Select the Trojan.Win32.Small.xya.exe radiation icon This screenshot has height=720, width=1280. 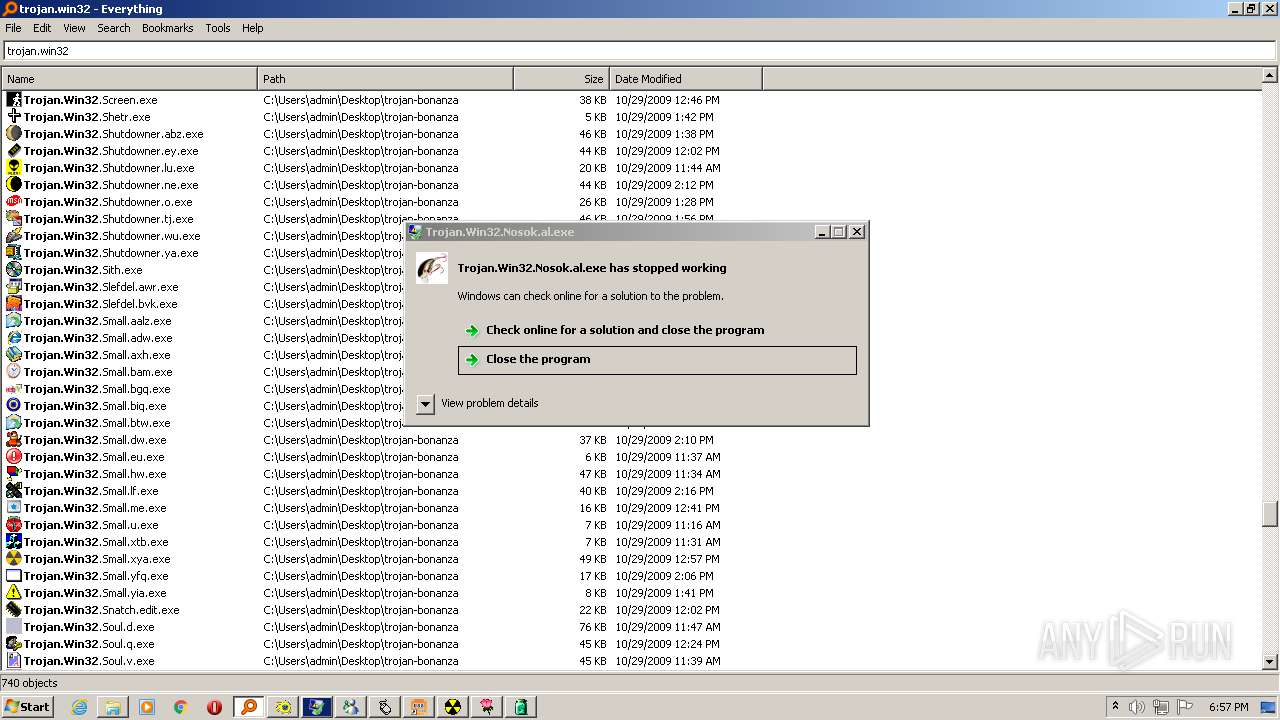point(14,559)
